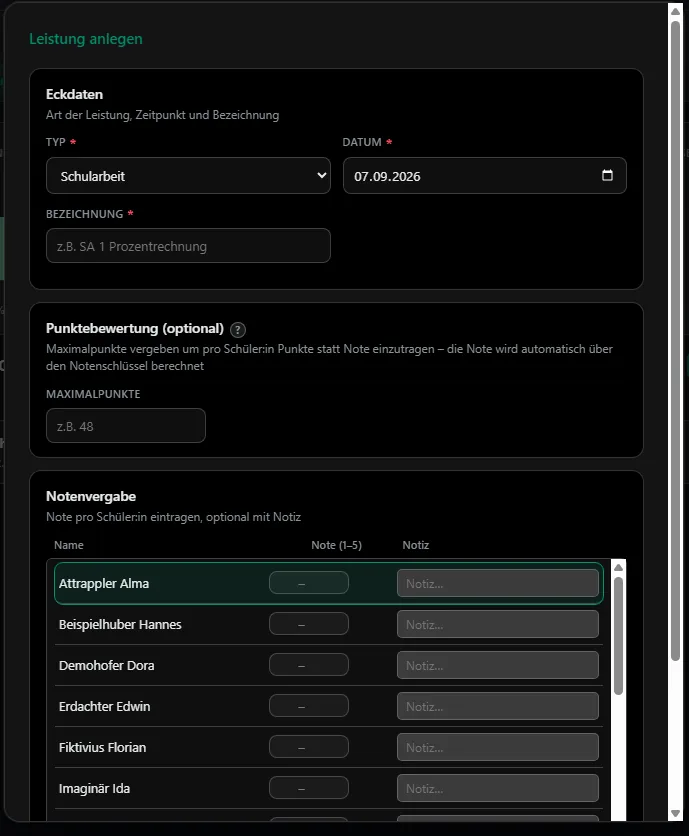Screen dimensions: 689x836
Task: Click the dialog's main scrollbar thumb
Action: point(675,341)
